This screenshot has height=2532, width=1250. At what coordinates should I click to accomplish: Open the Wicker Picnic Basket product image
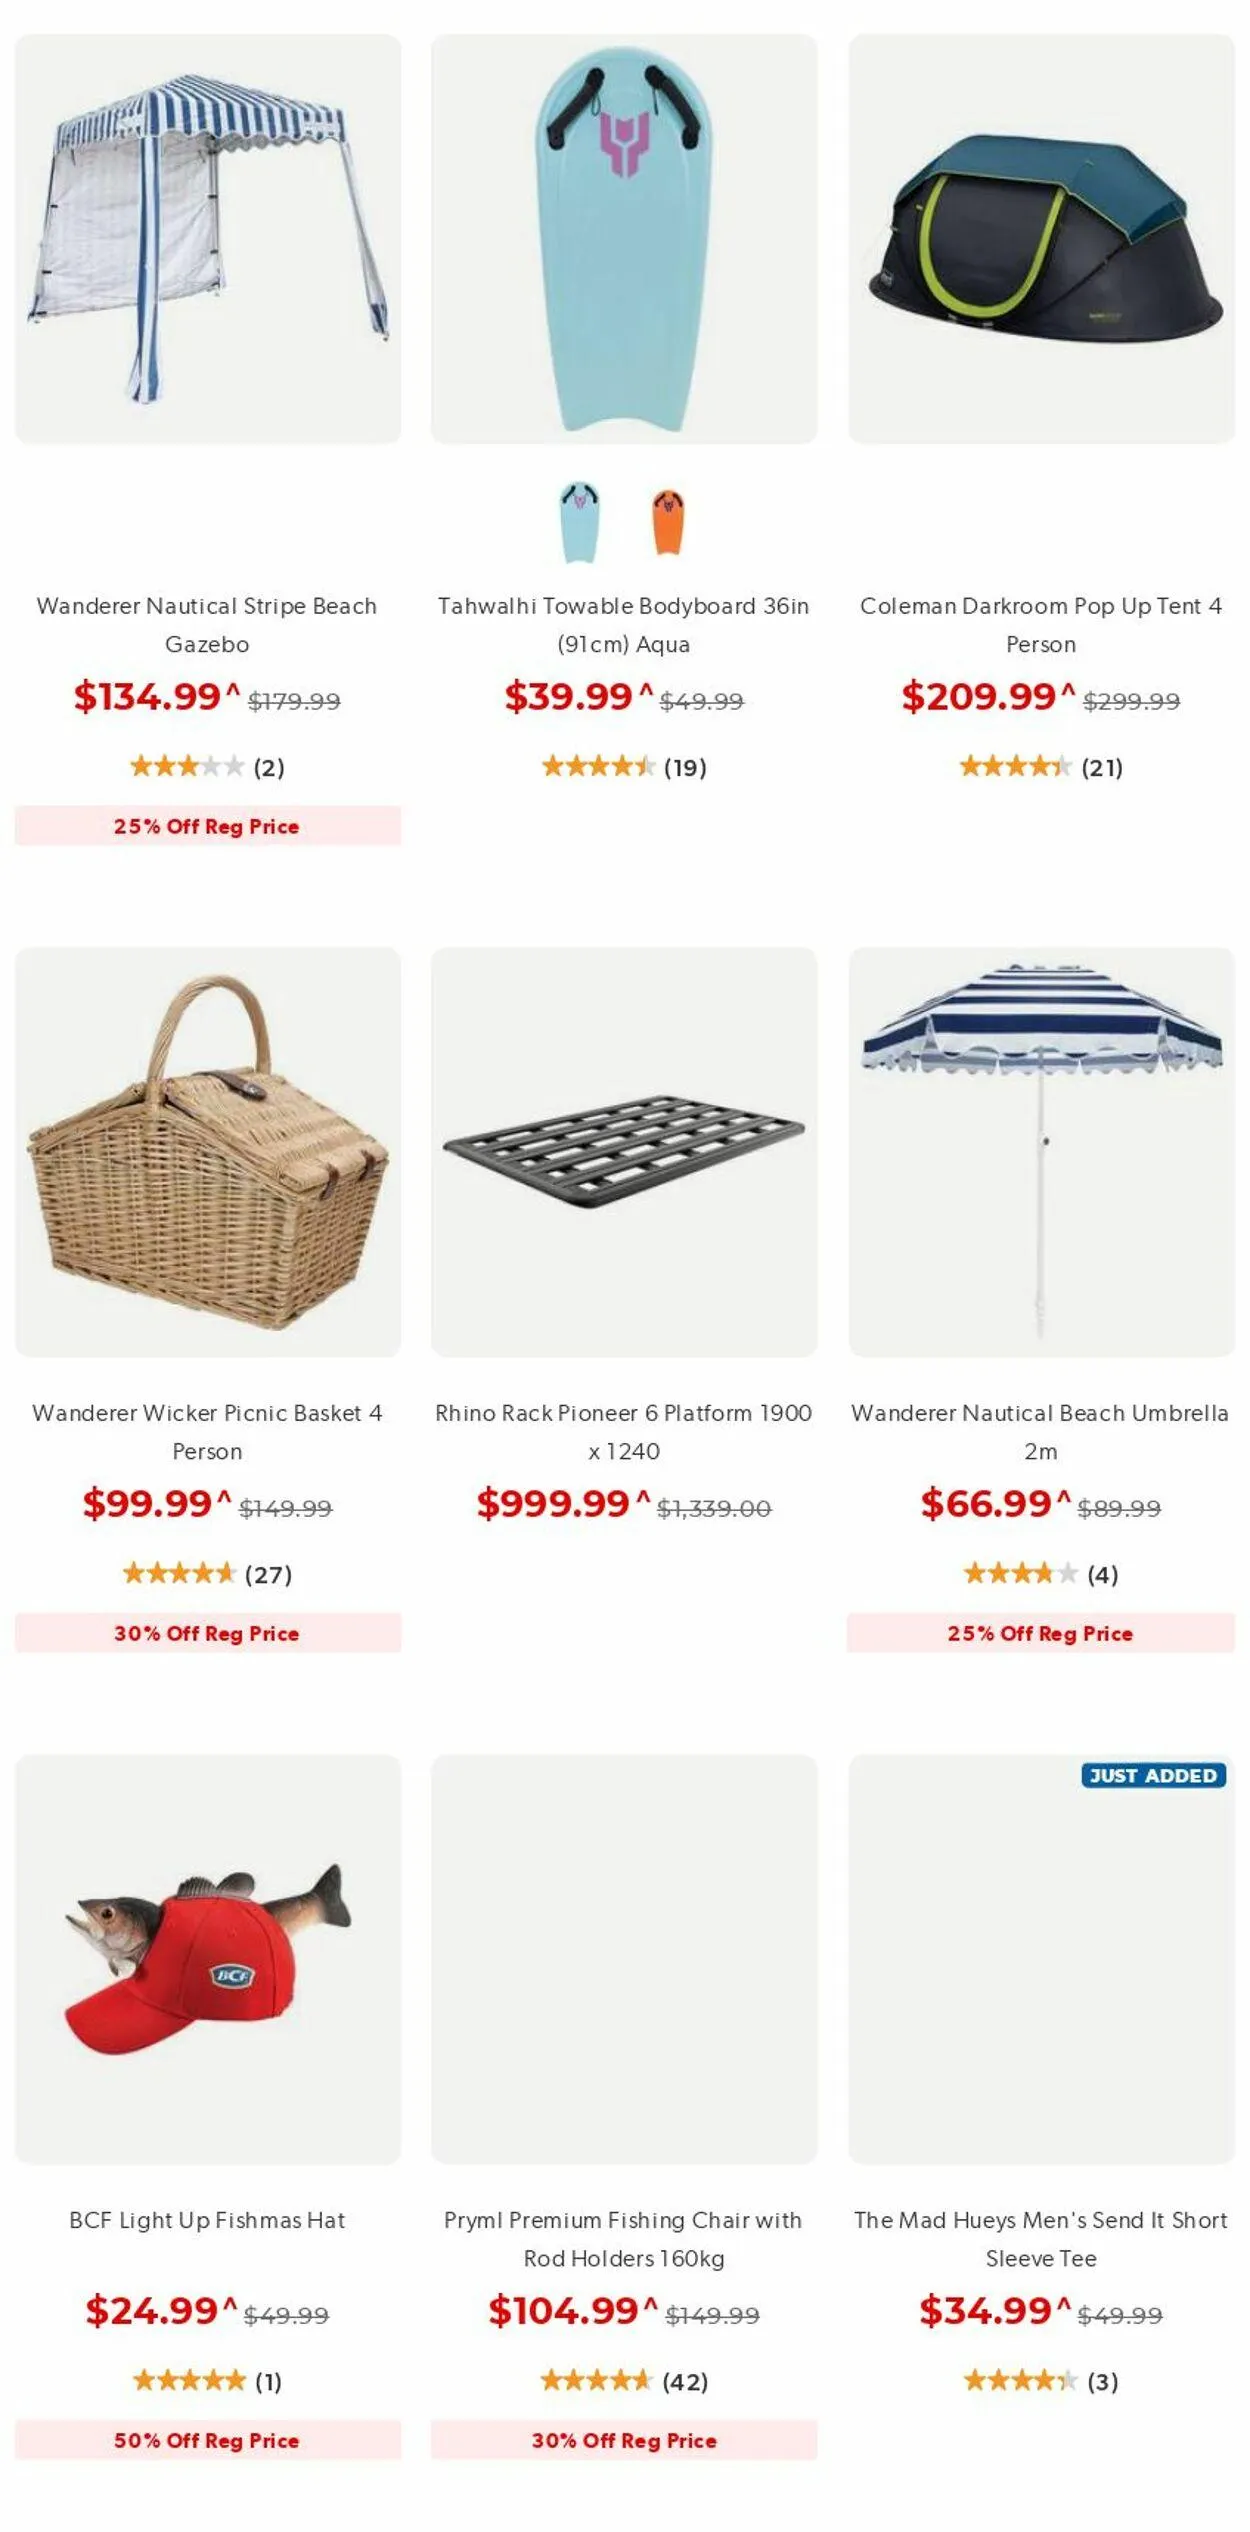tap(208, 1152)
